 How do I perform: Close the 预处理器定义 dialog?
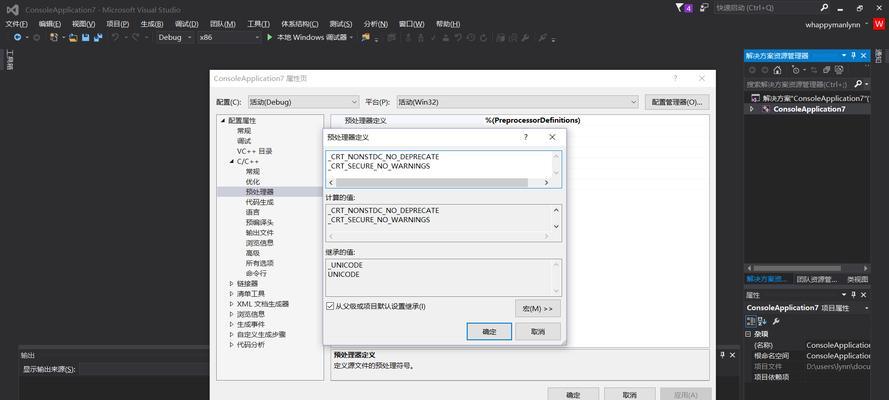click(552, 137)
